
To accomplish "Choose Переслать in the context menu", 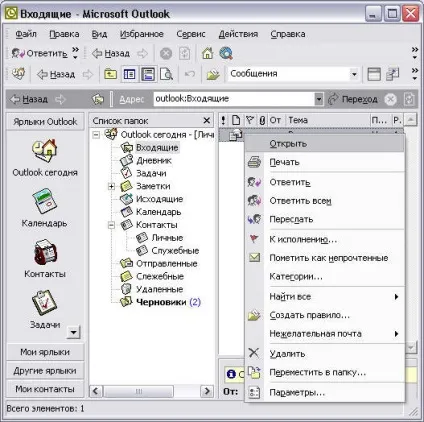I will tap(291, 219).
